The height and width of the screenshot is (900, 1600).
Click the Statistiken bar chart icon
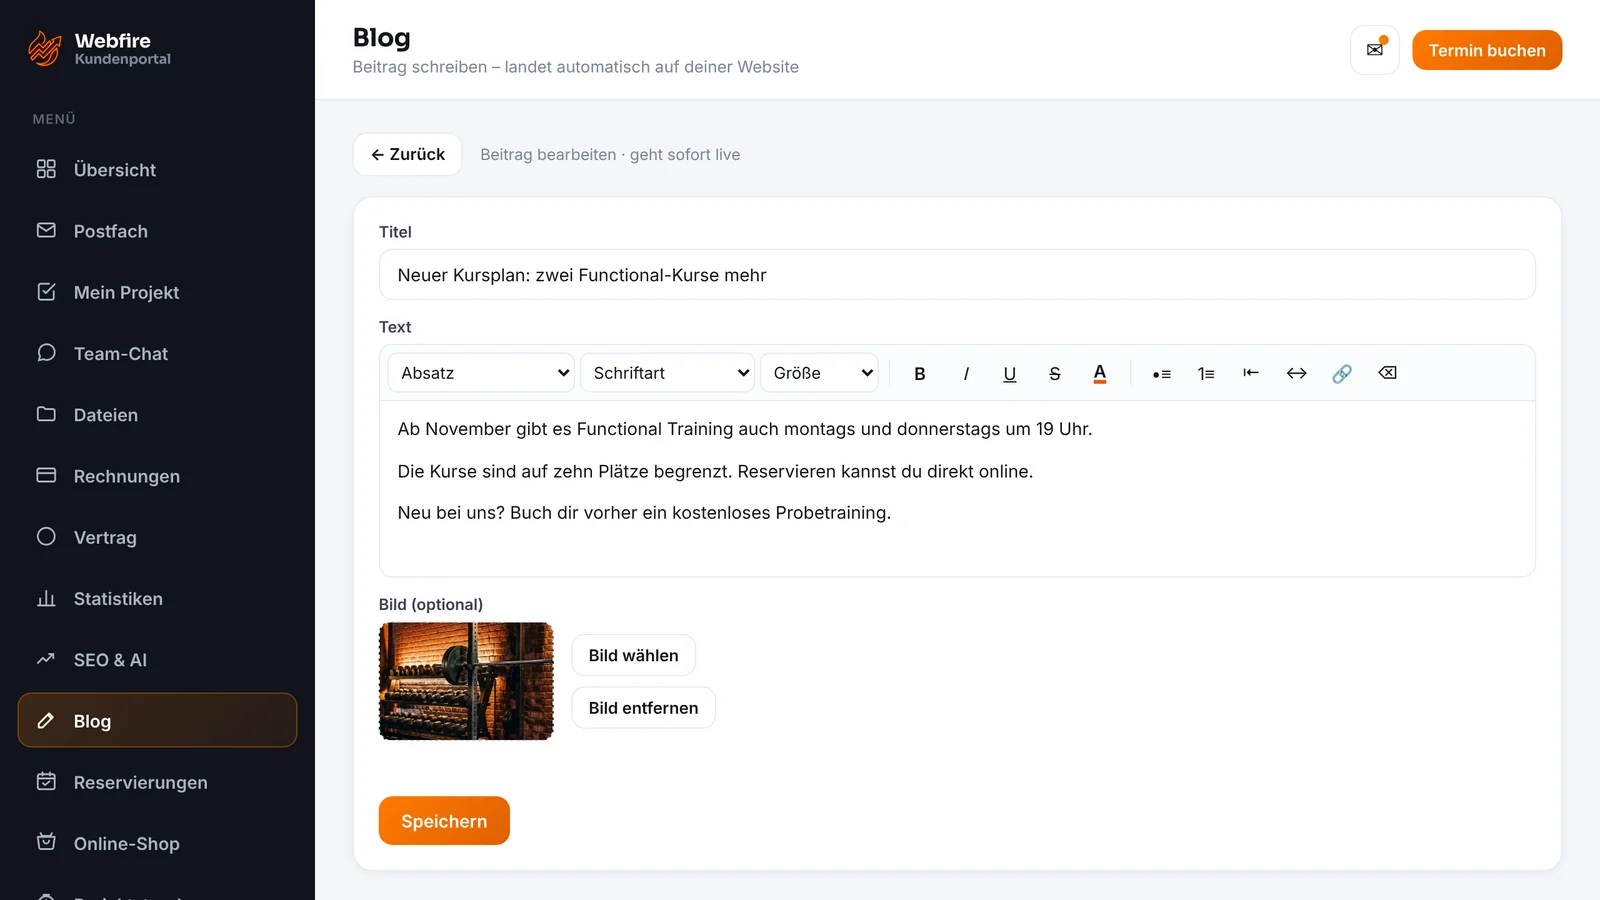[x=46, y=598]
